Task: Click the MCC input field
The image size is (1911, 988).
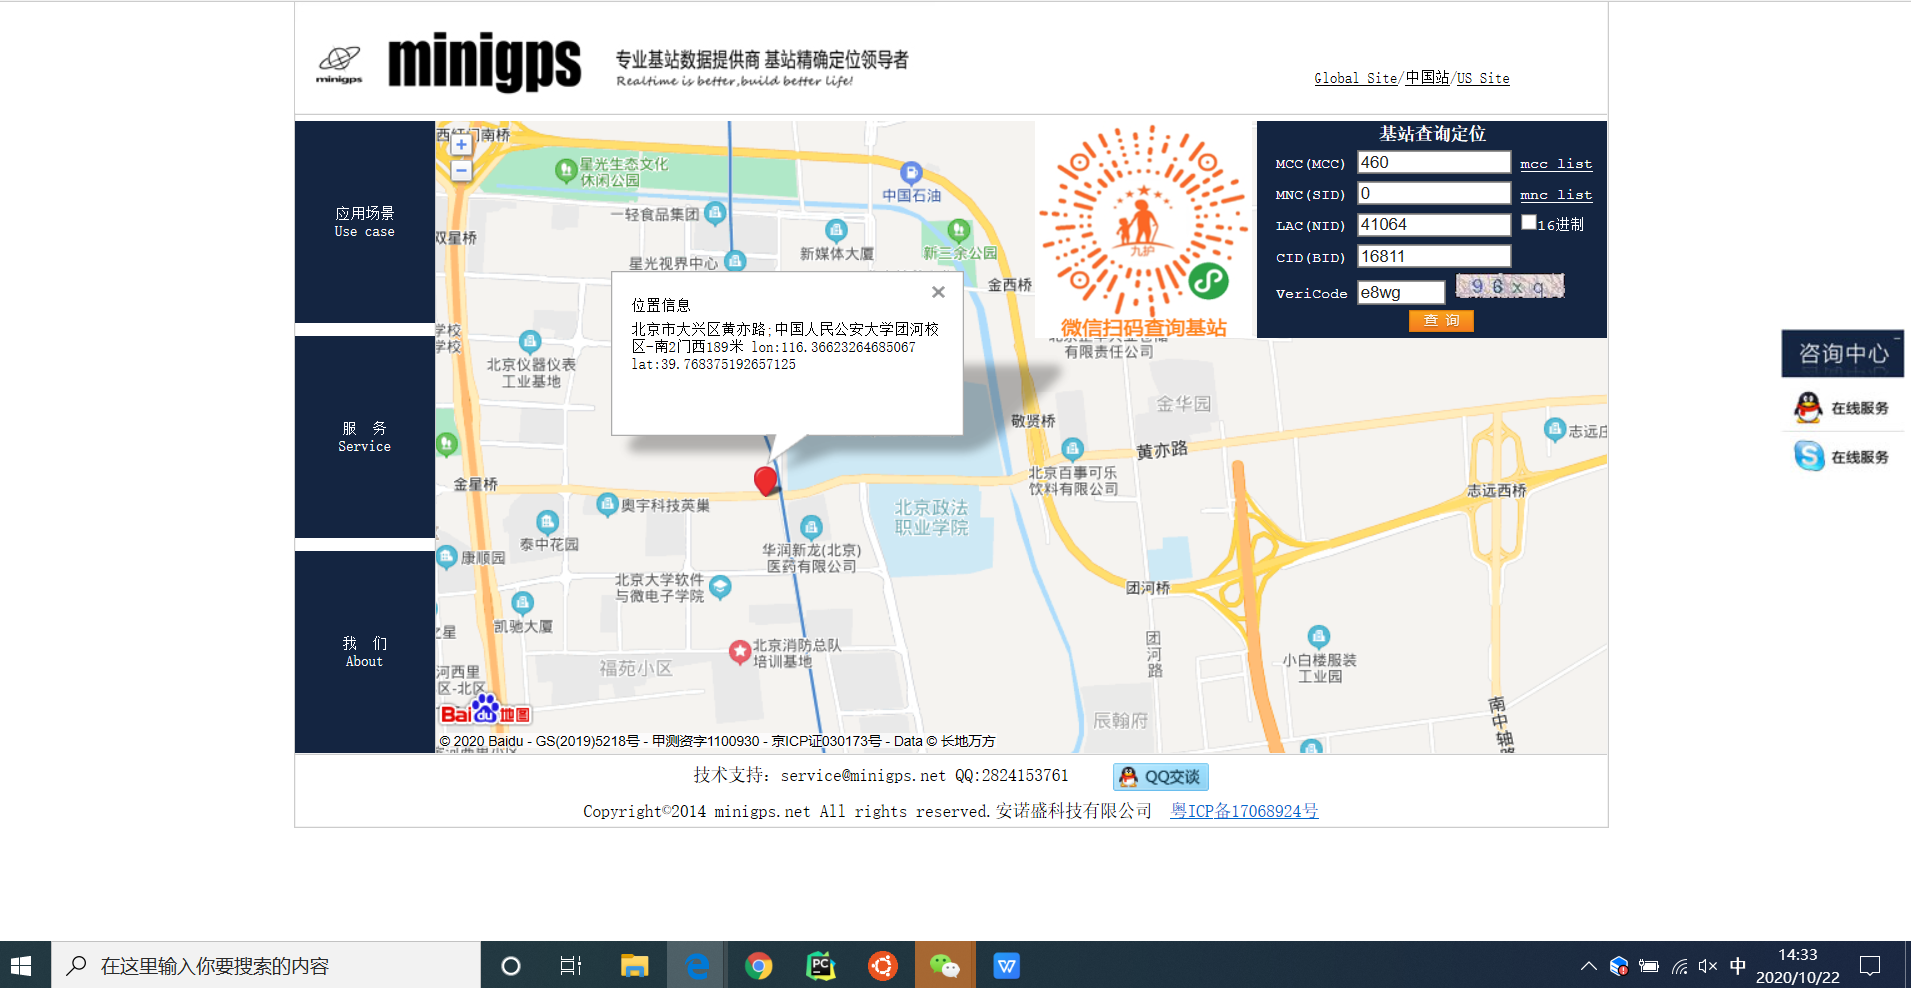Action: tap(1434, 162)
